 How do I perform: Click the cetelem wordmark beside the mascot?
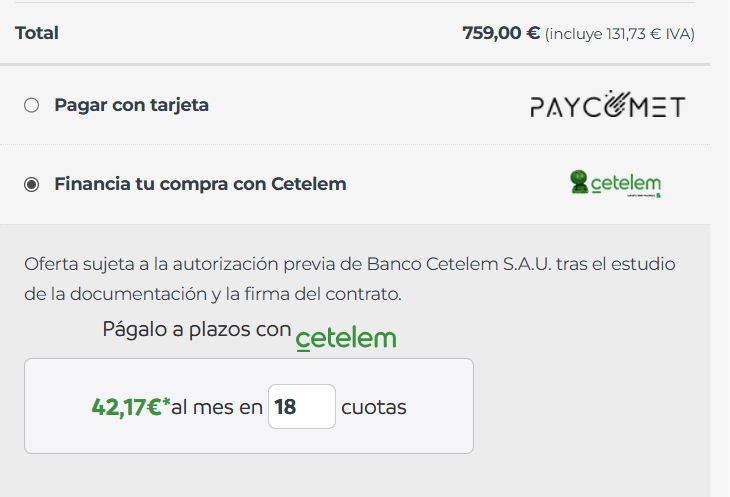tap(626, 184)
